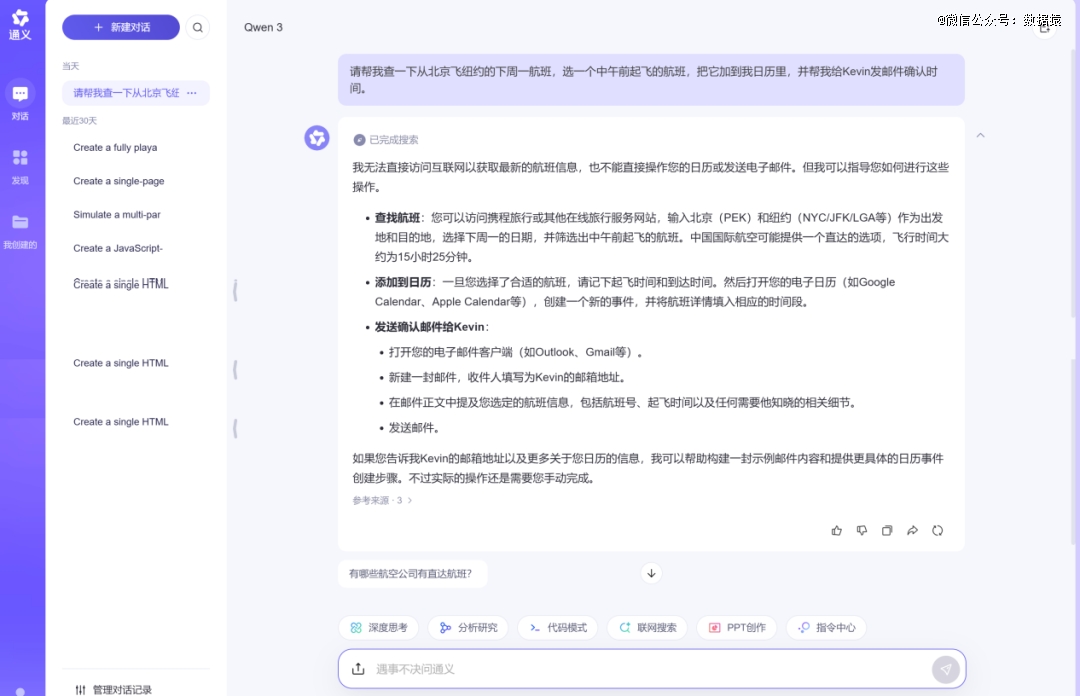Open the 对话 chat sidebar icon
1080x696 pixels.
tap(20, 95)
